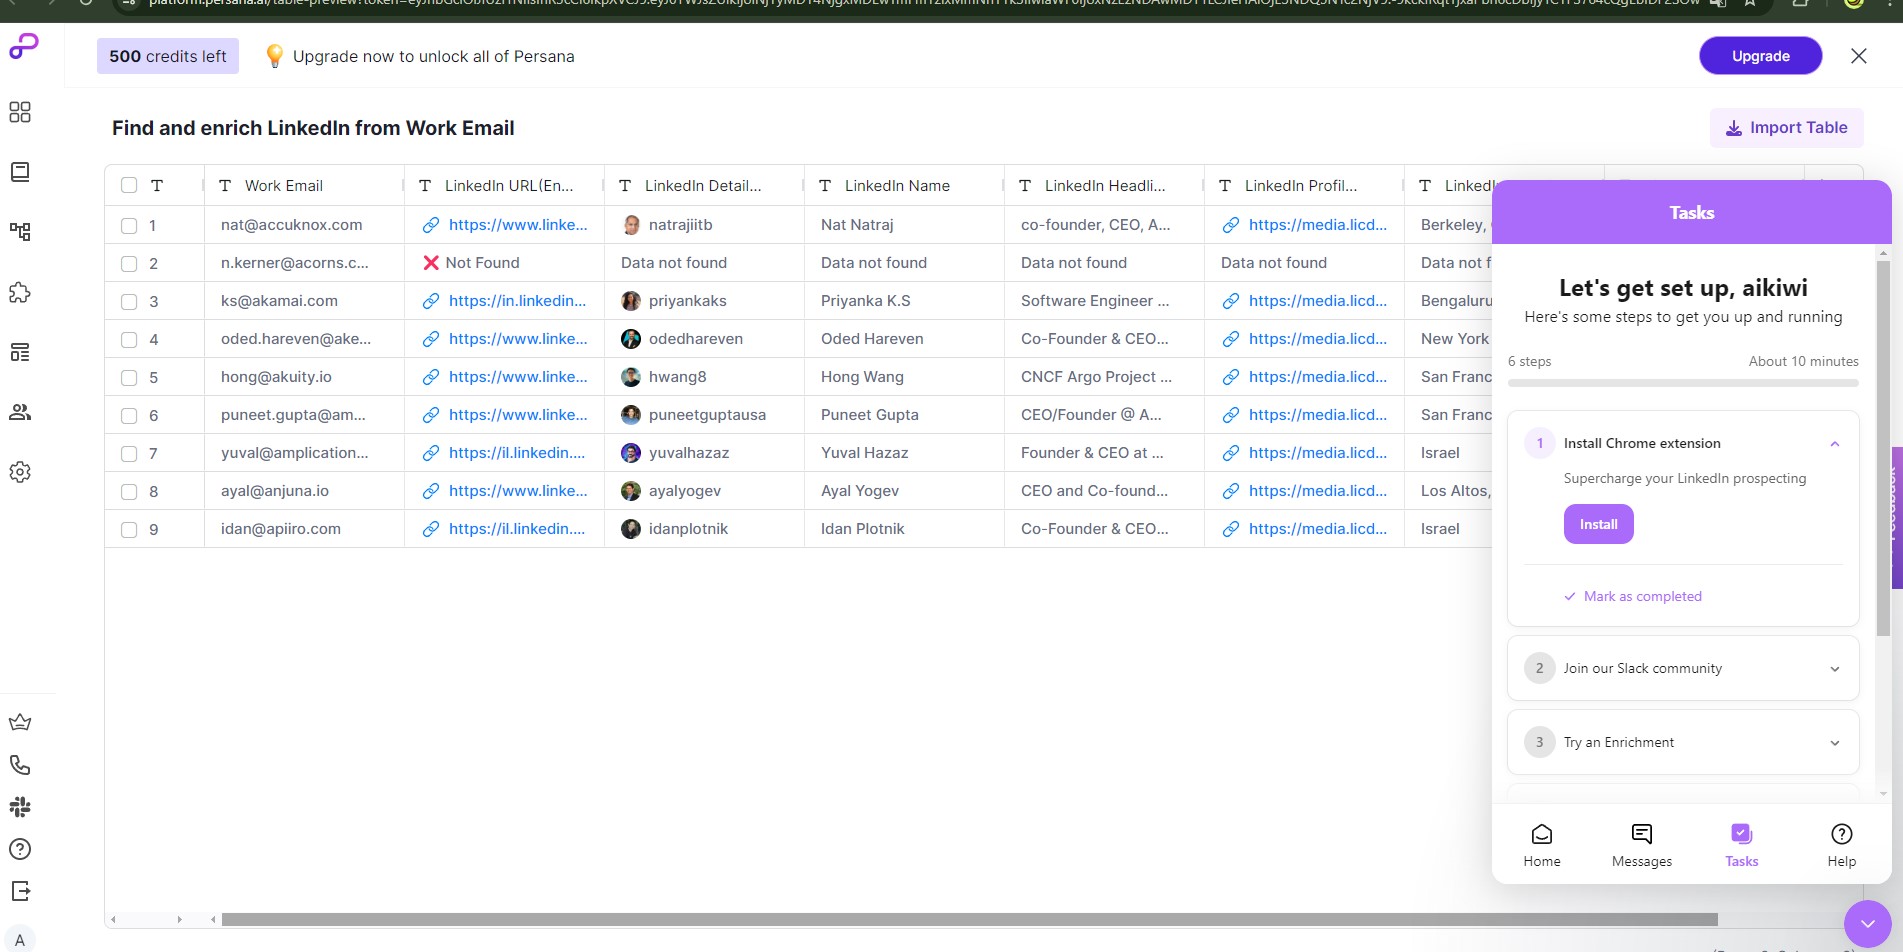
Task: Click Mark as completed link
Action: (x=1633, y=596)
